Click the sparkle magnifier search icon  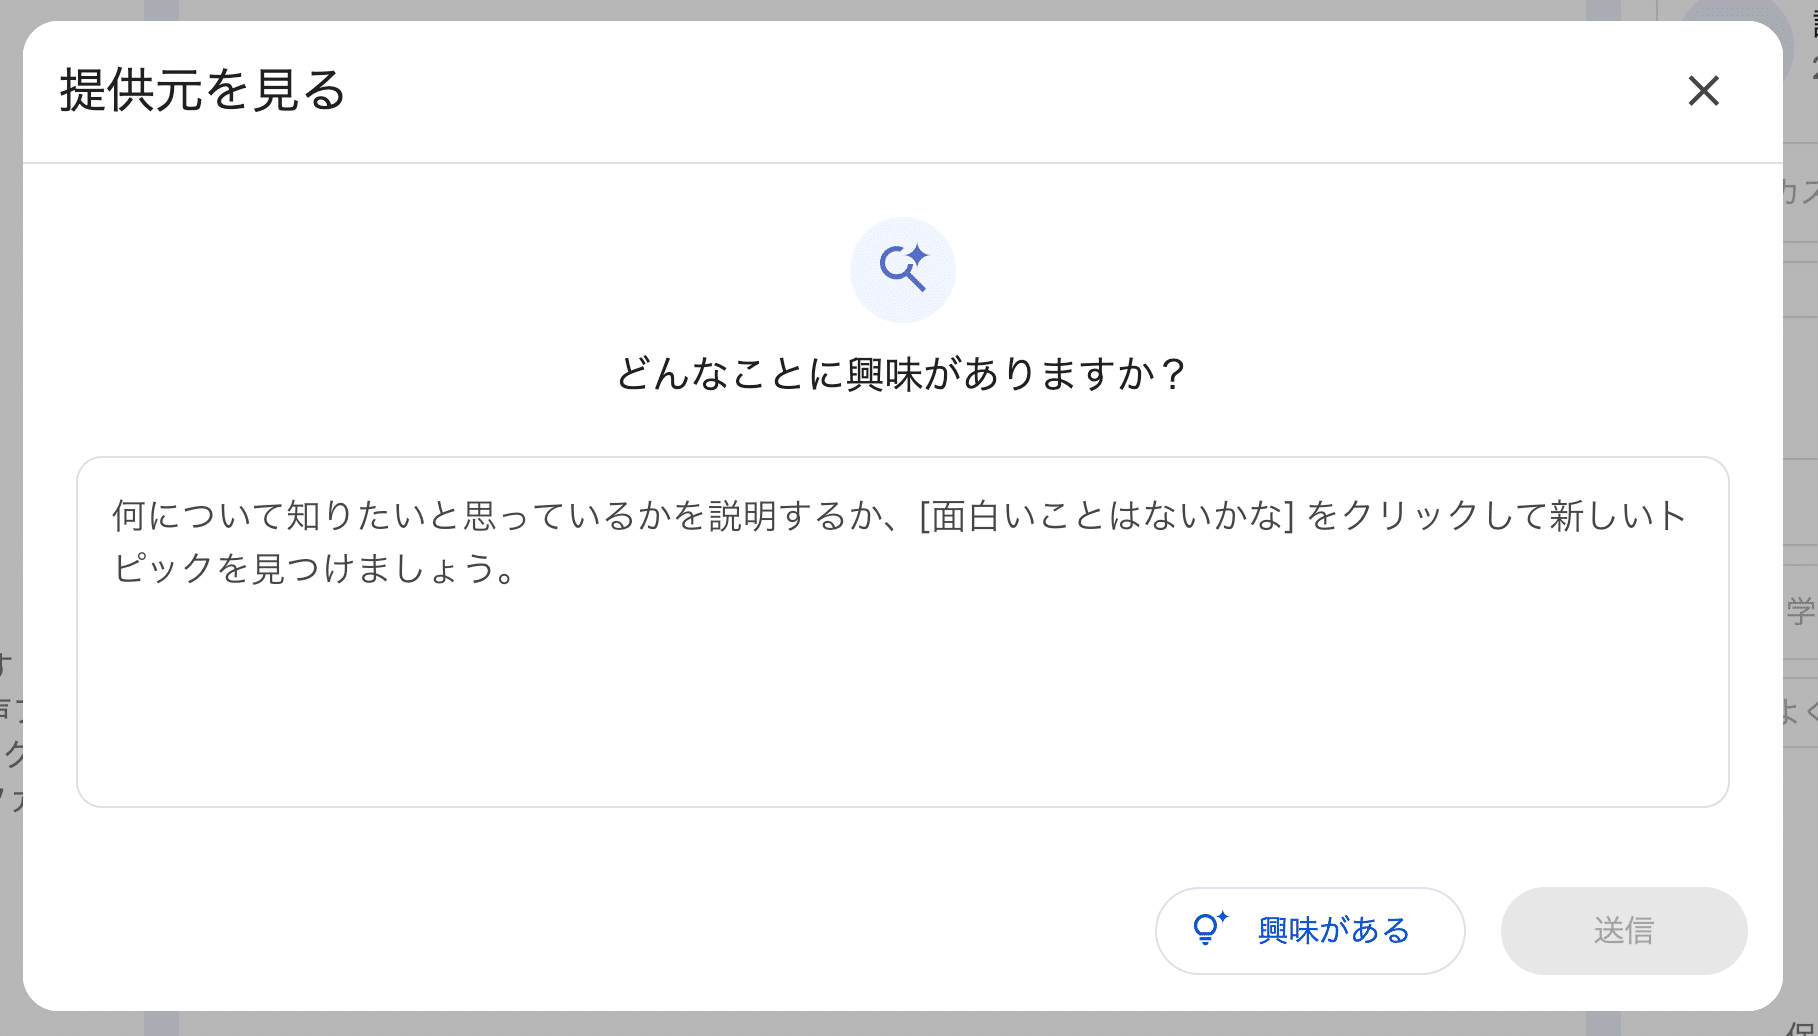(x=903, y=268)
